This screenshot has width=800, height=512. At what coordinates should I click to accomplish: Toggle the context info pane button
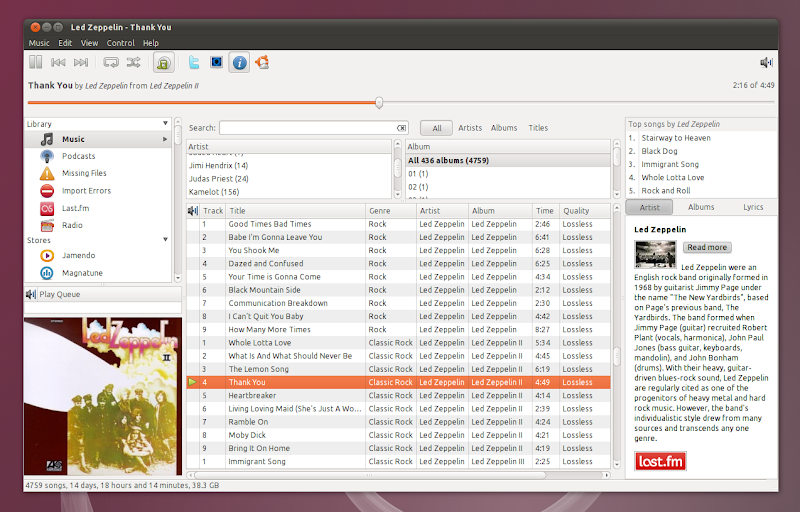(239, 63)
